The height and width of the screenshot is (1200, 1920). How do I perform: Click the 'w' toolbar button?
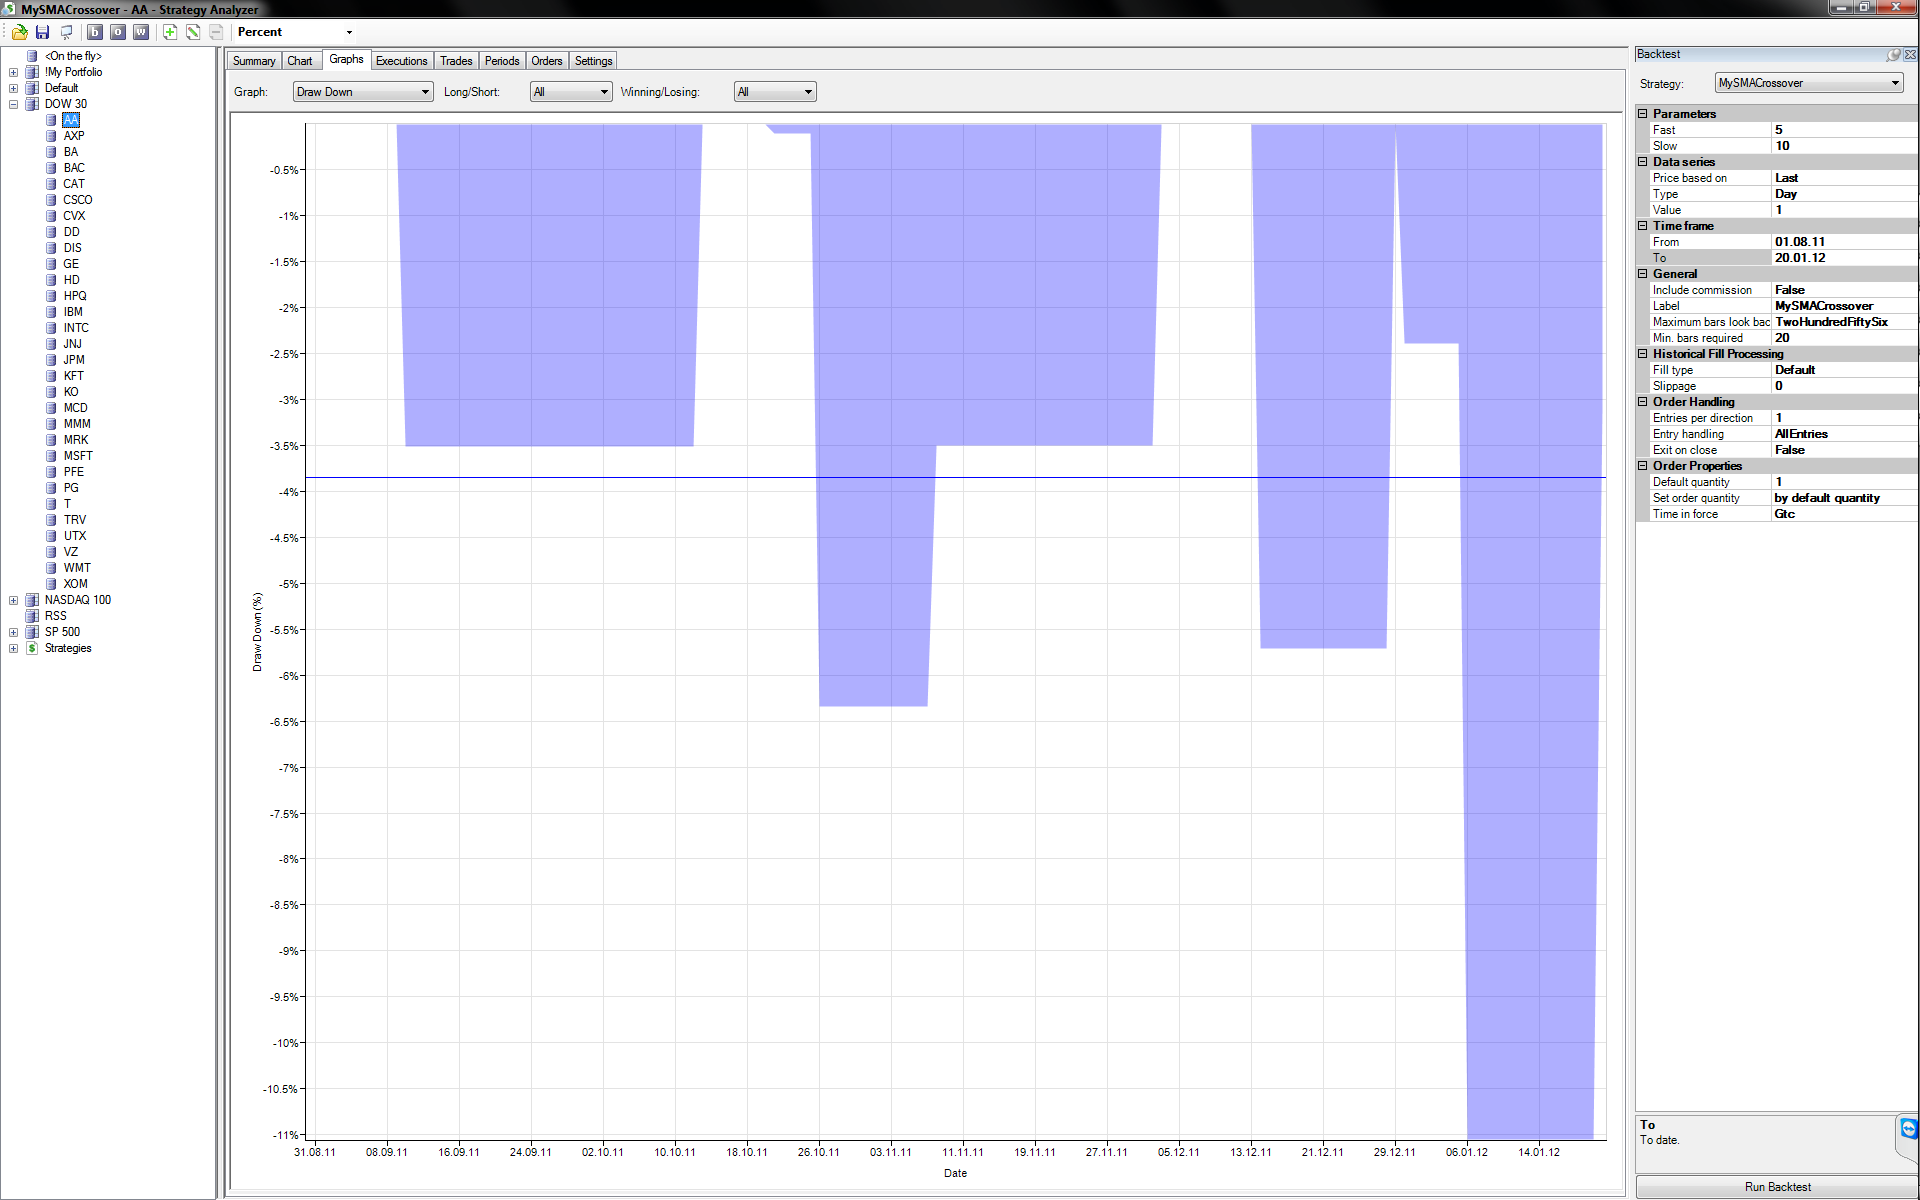(x=141, y=32)
